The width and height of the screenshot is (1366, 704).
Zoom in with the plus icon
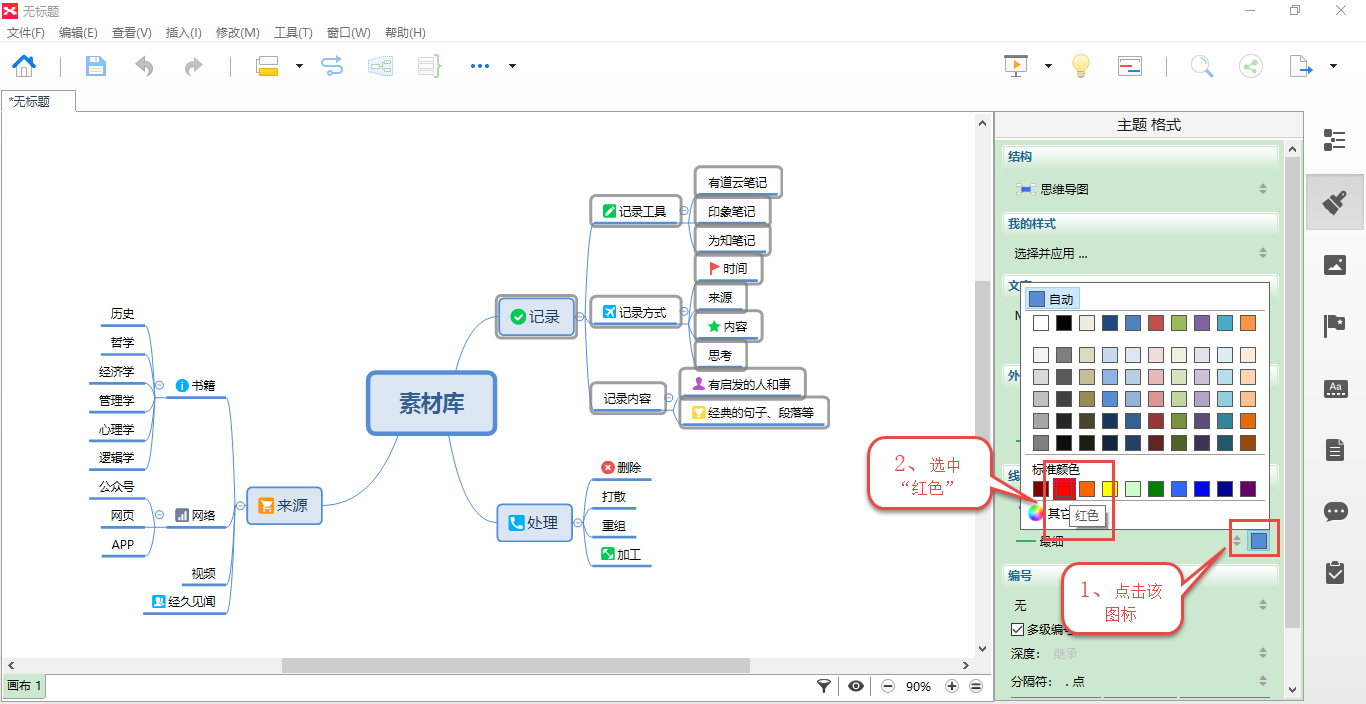[x=952, y=686]
